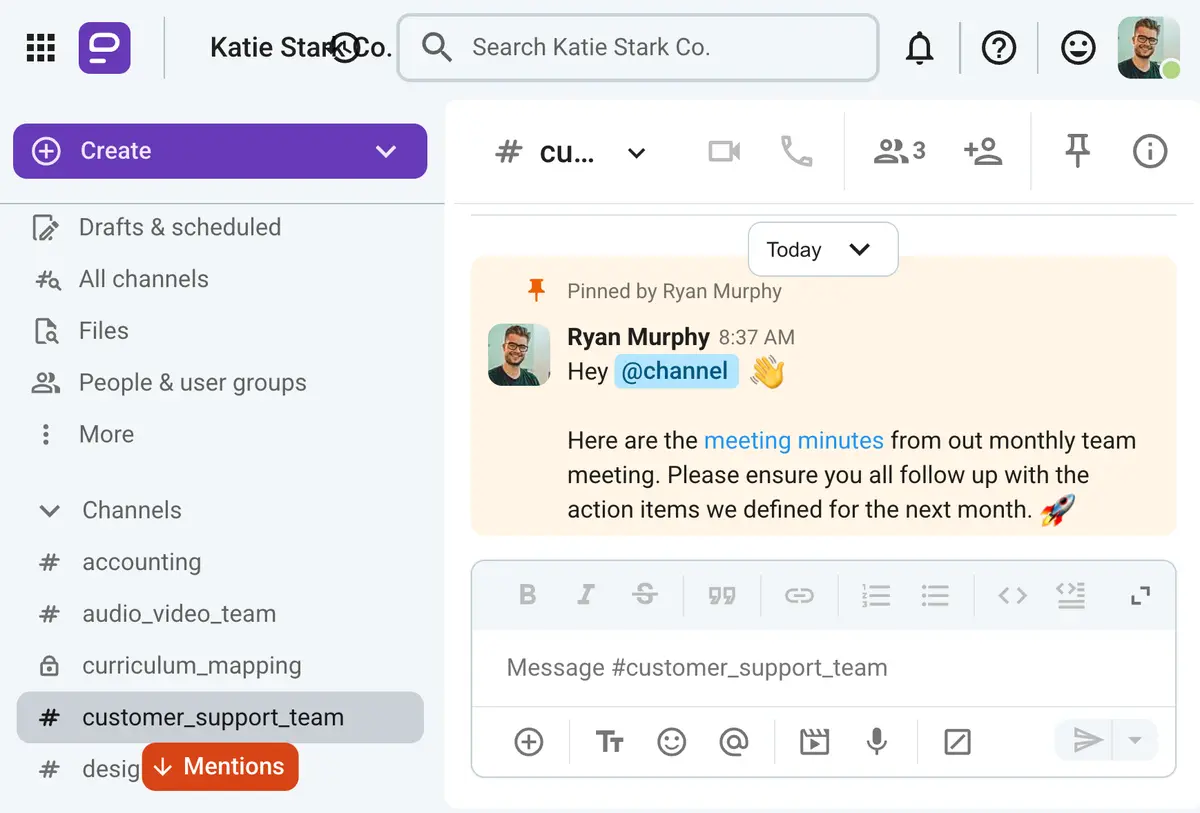Collapse the Channels section

pyautogui.click(x=50, y=510)
